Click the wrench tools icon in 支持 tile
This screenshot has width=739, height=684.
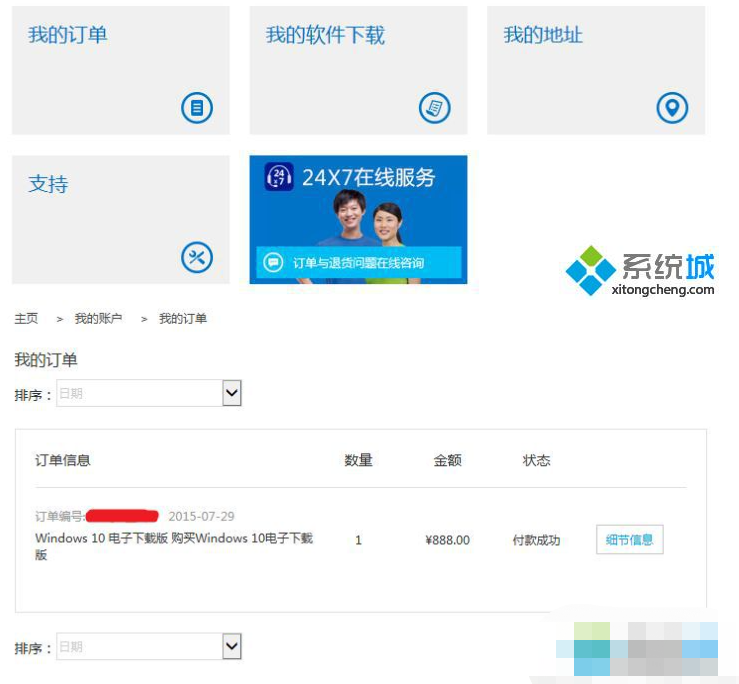coord(197,257)
